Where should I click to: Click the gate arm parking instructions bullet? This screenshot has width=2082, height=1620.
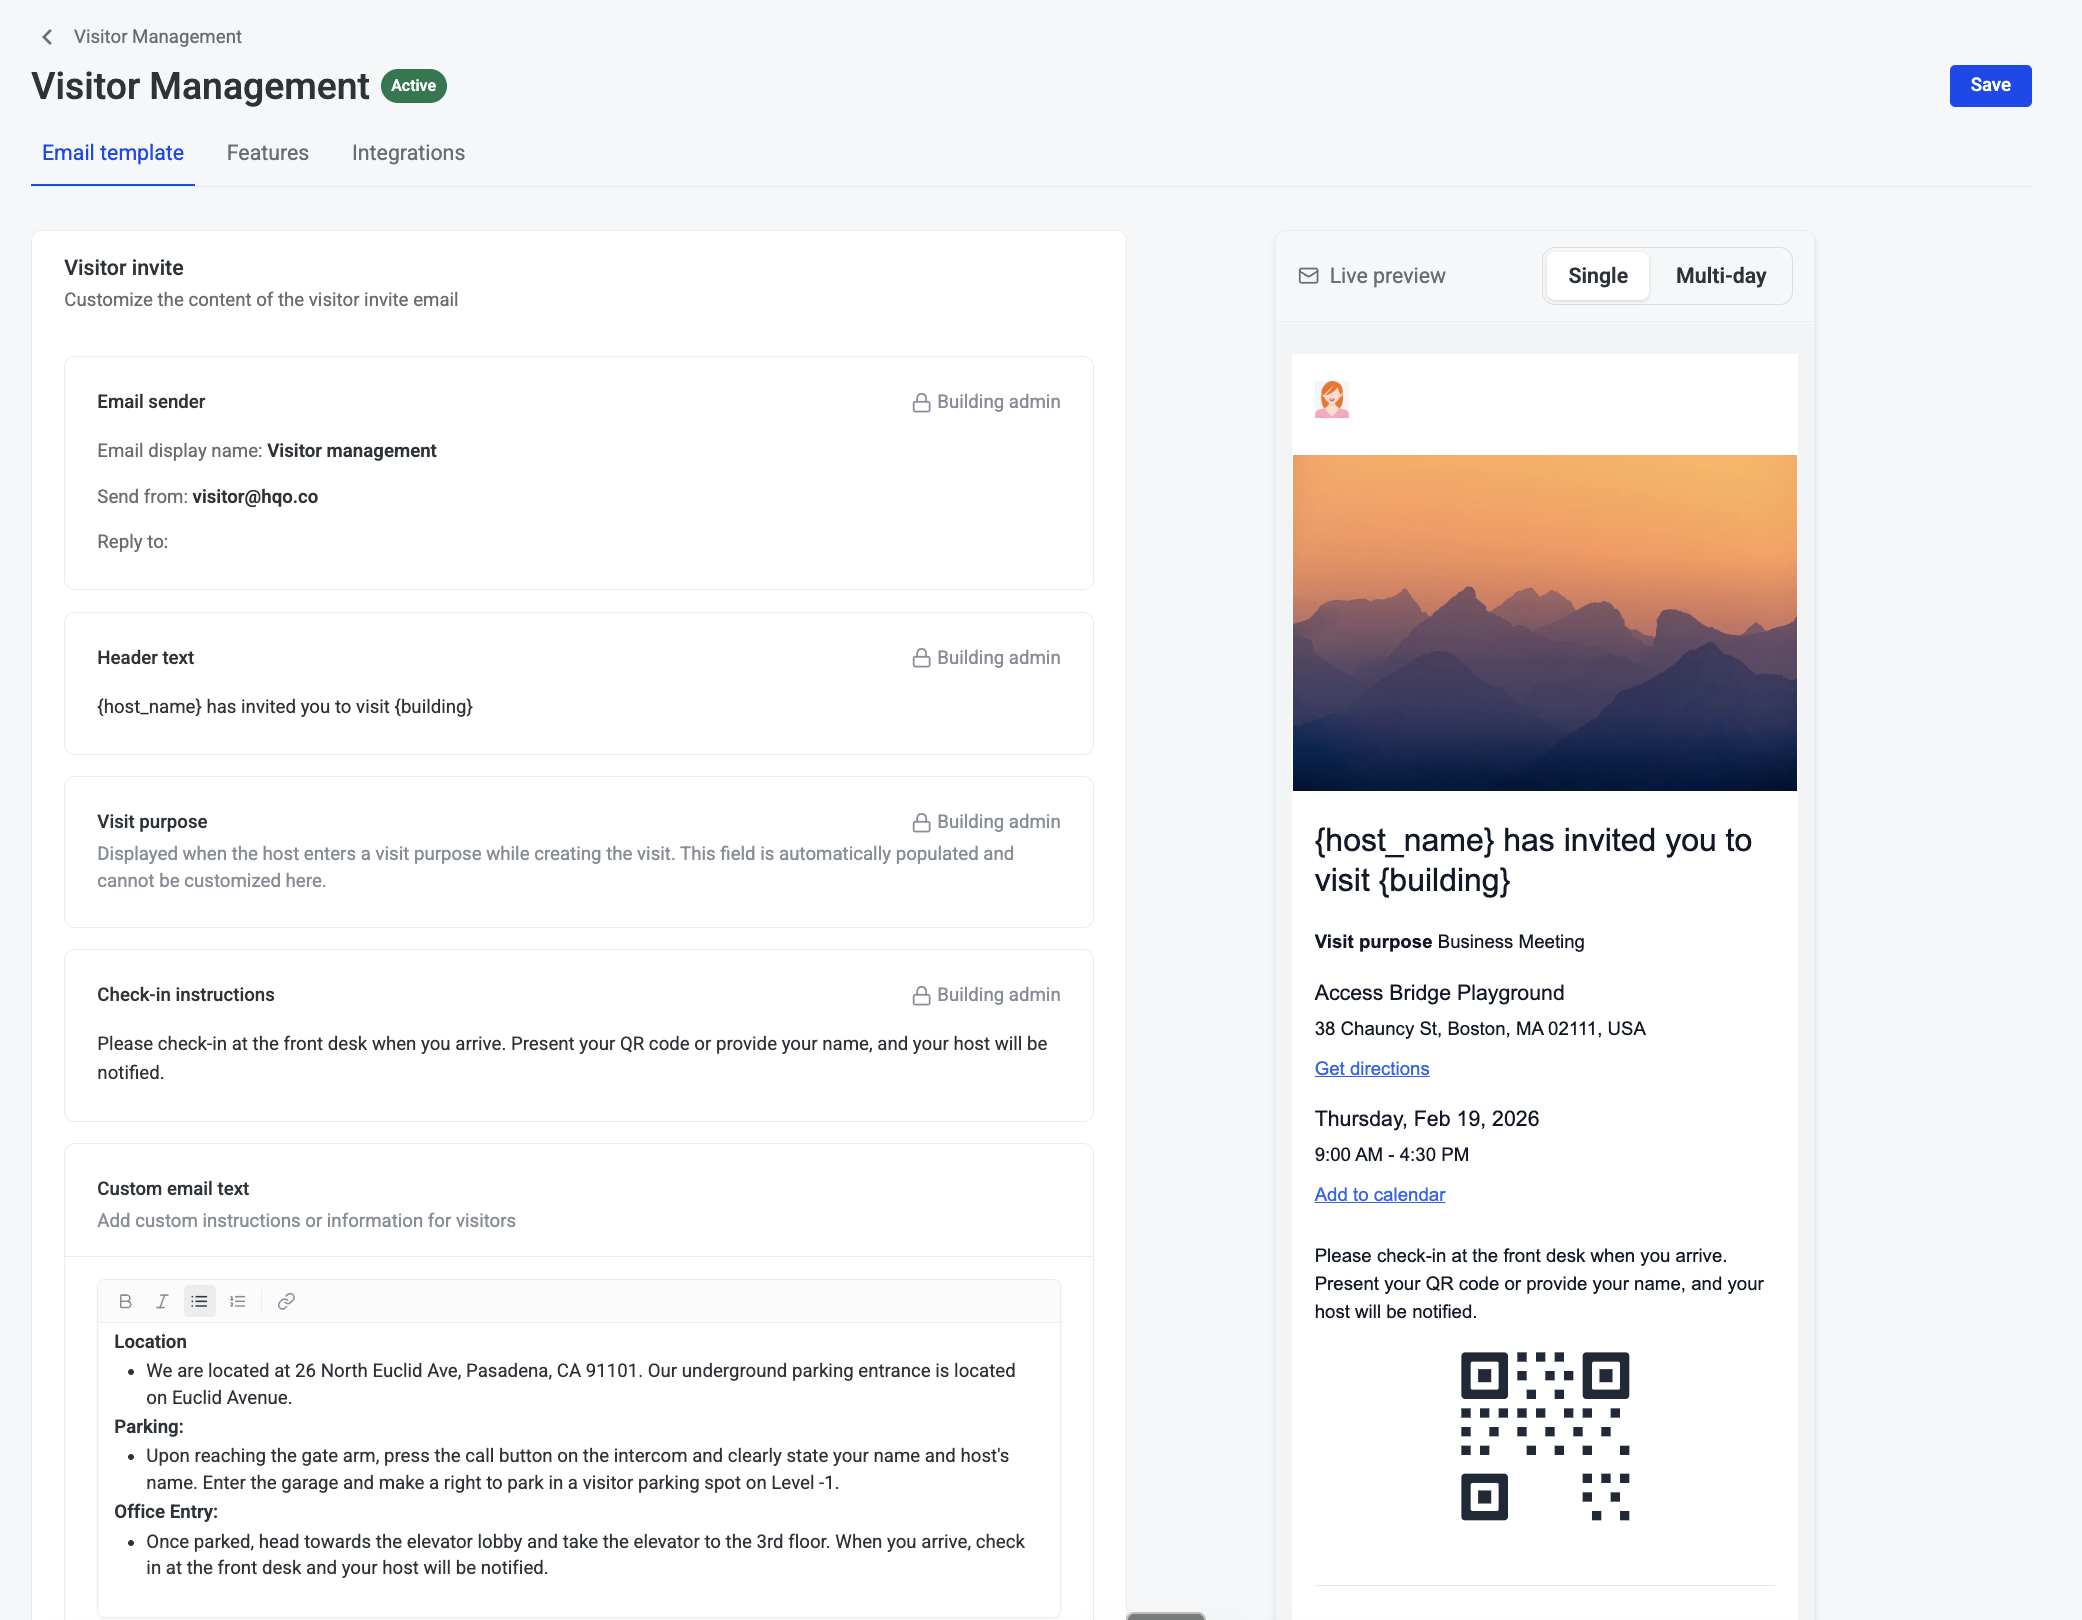pyautogui.click(x=578, y=1469)
